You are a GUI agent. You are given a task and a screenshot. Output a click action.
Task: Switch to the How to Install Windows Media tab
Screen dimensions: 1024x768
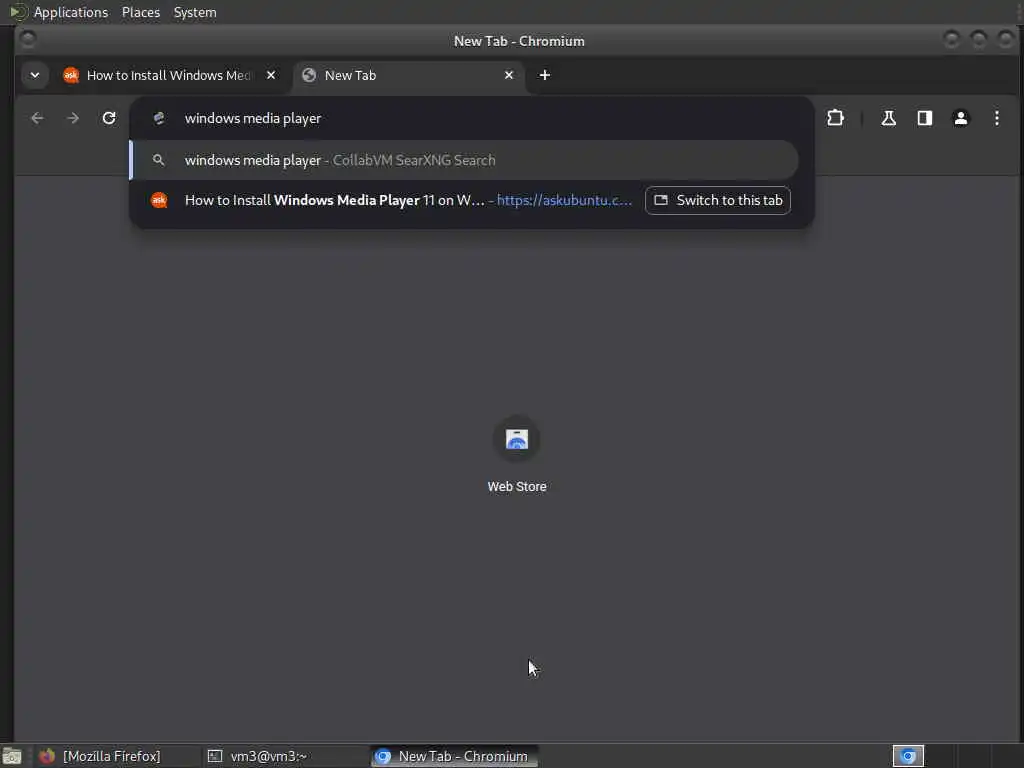(x=170, y=75)
